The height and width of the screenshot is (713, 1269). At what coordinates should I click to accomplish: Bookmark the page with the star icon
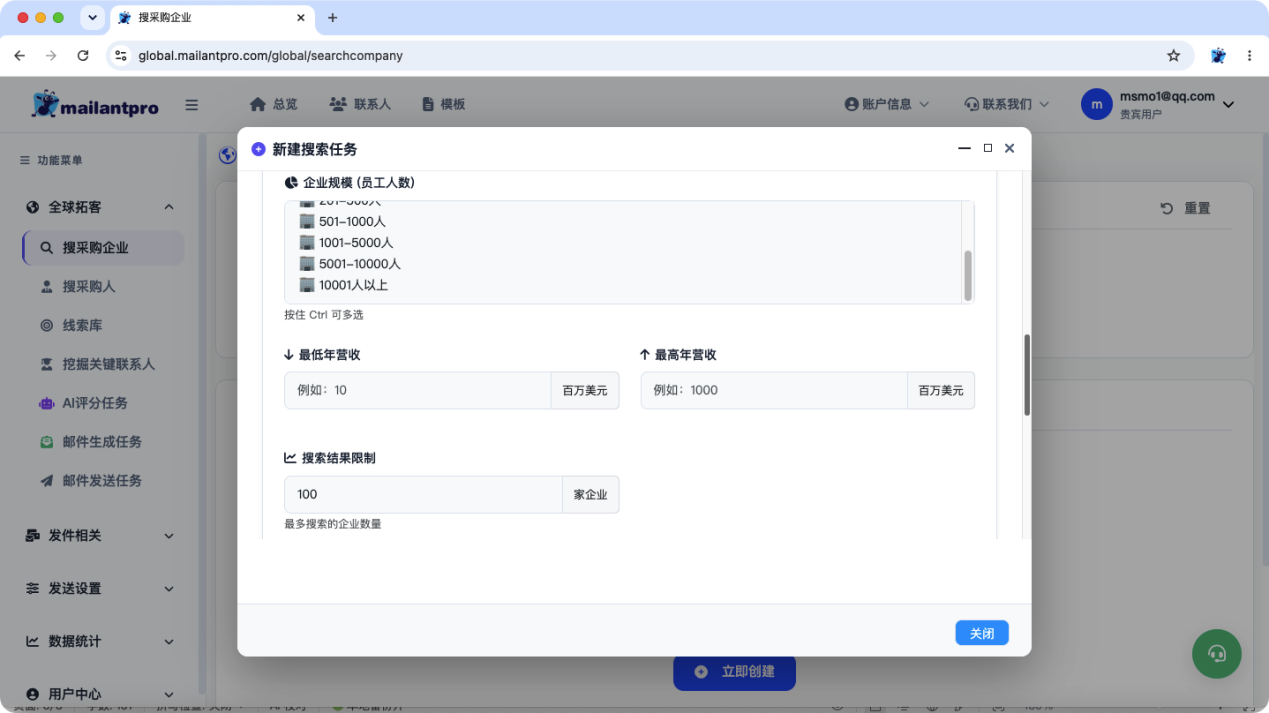(1174, 56)
